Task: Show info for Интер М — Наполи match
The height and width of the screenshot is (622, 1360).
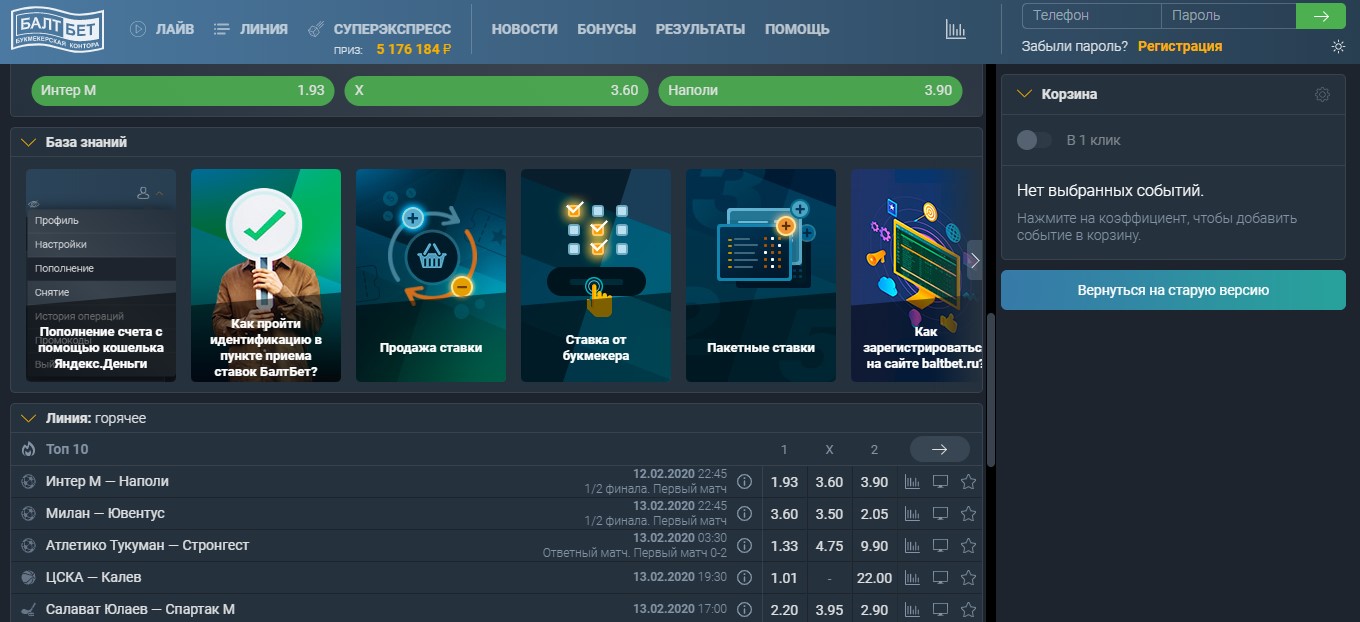Action: coord(744,482)
